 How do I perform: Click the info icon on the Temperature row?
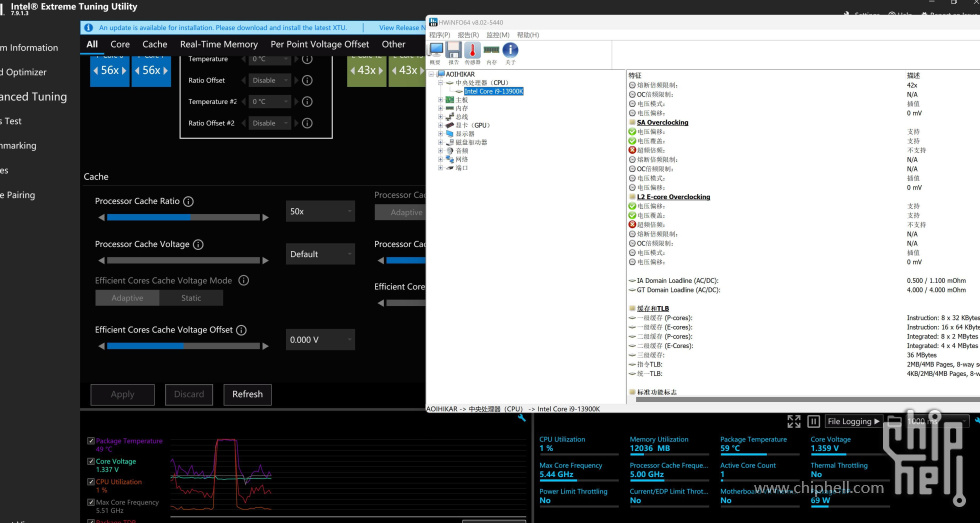[307, 59]
